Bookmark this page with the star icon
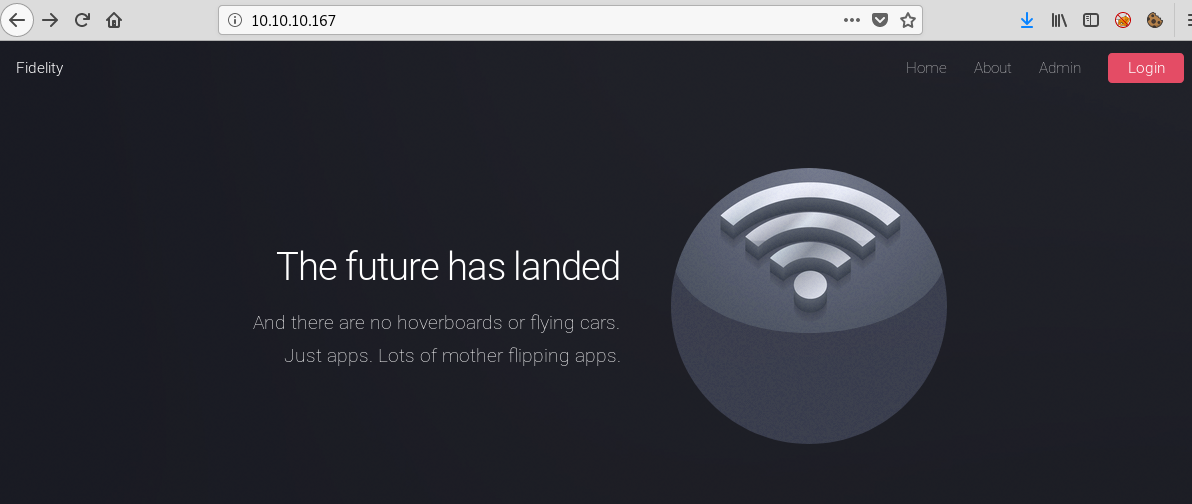This screenshot has width=1192, height=504. 908,21
